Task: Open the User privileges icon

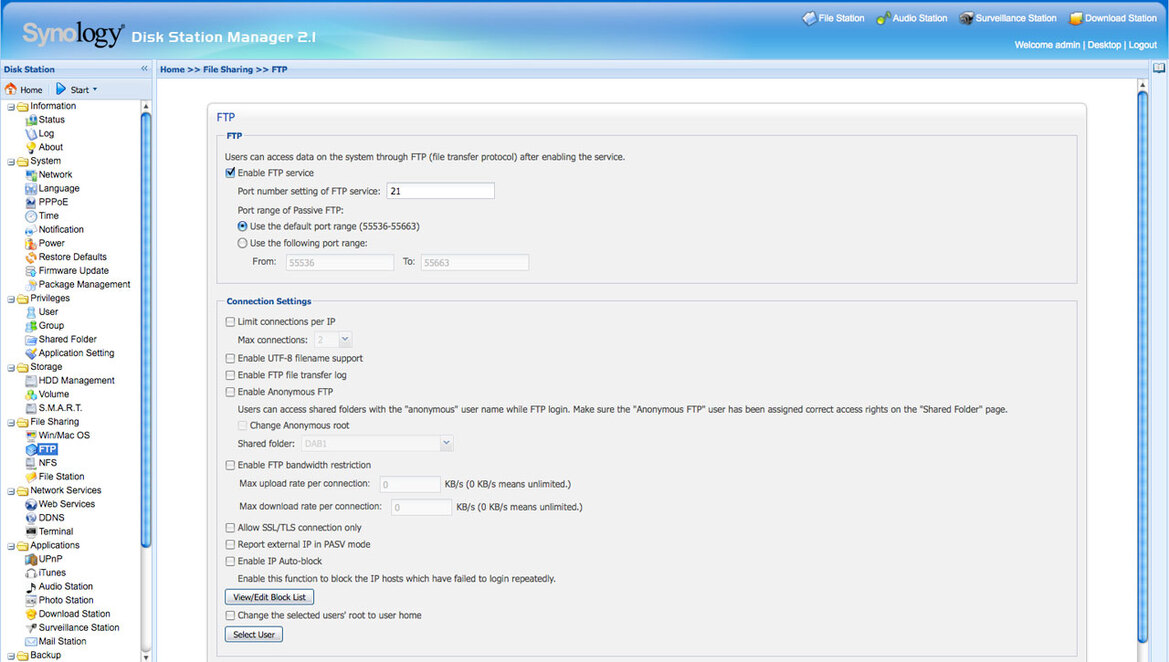Action: click(31, 312)
